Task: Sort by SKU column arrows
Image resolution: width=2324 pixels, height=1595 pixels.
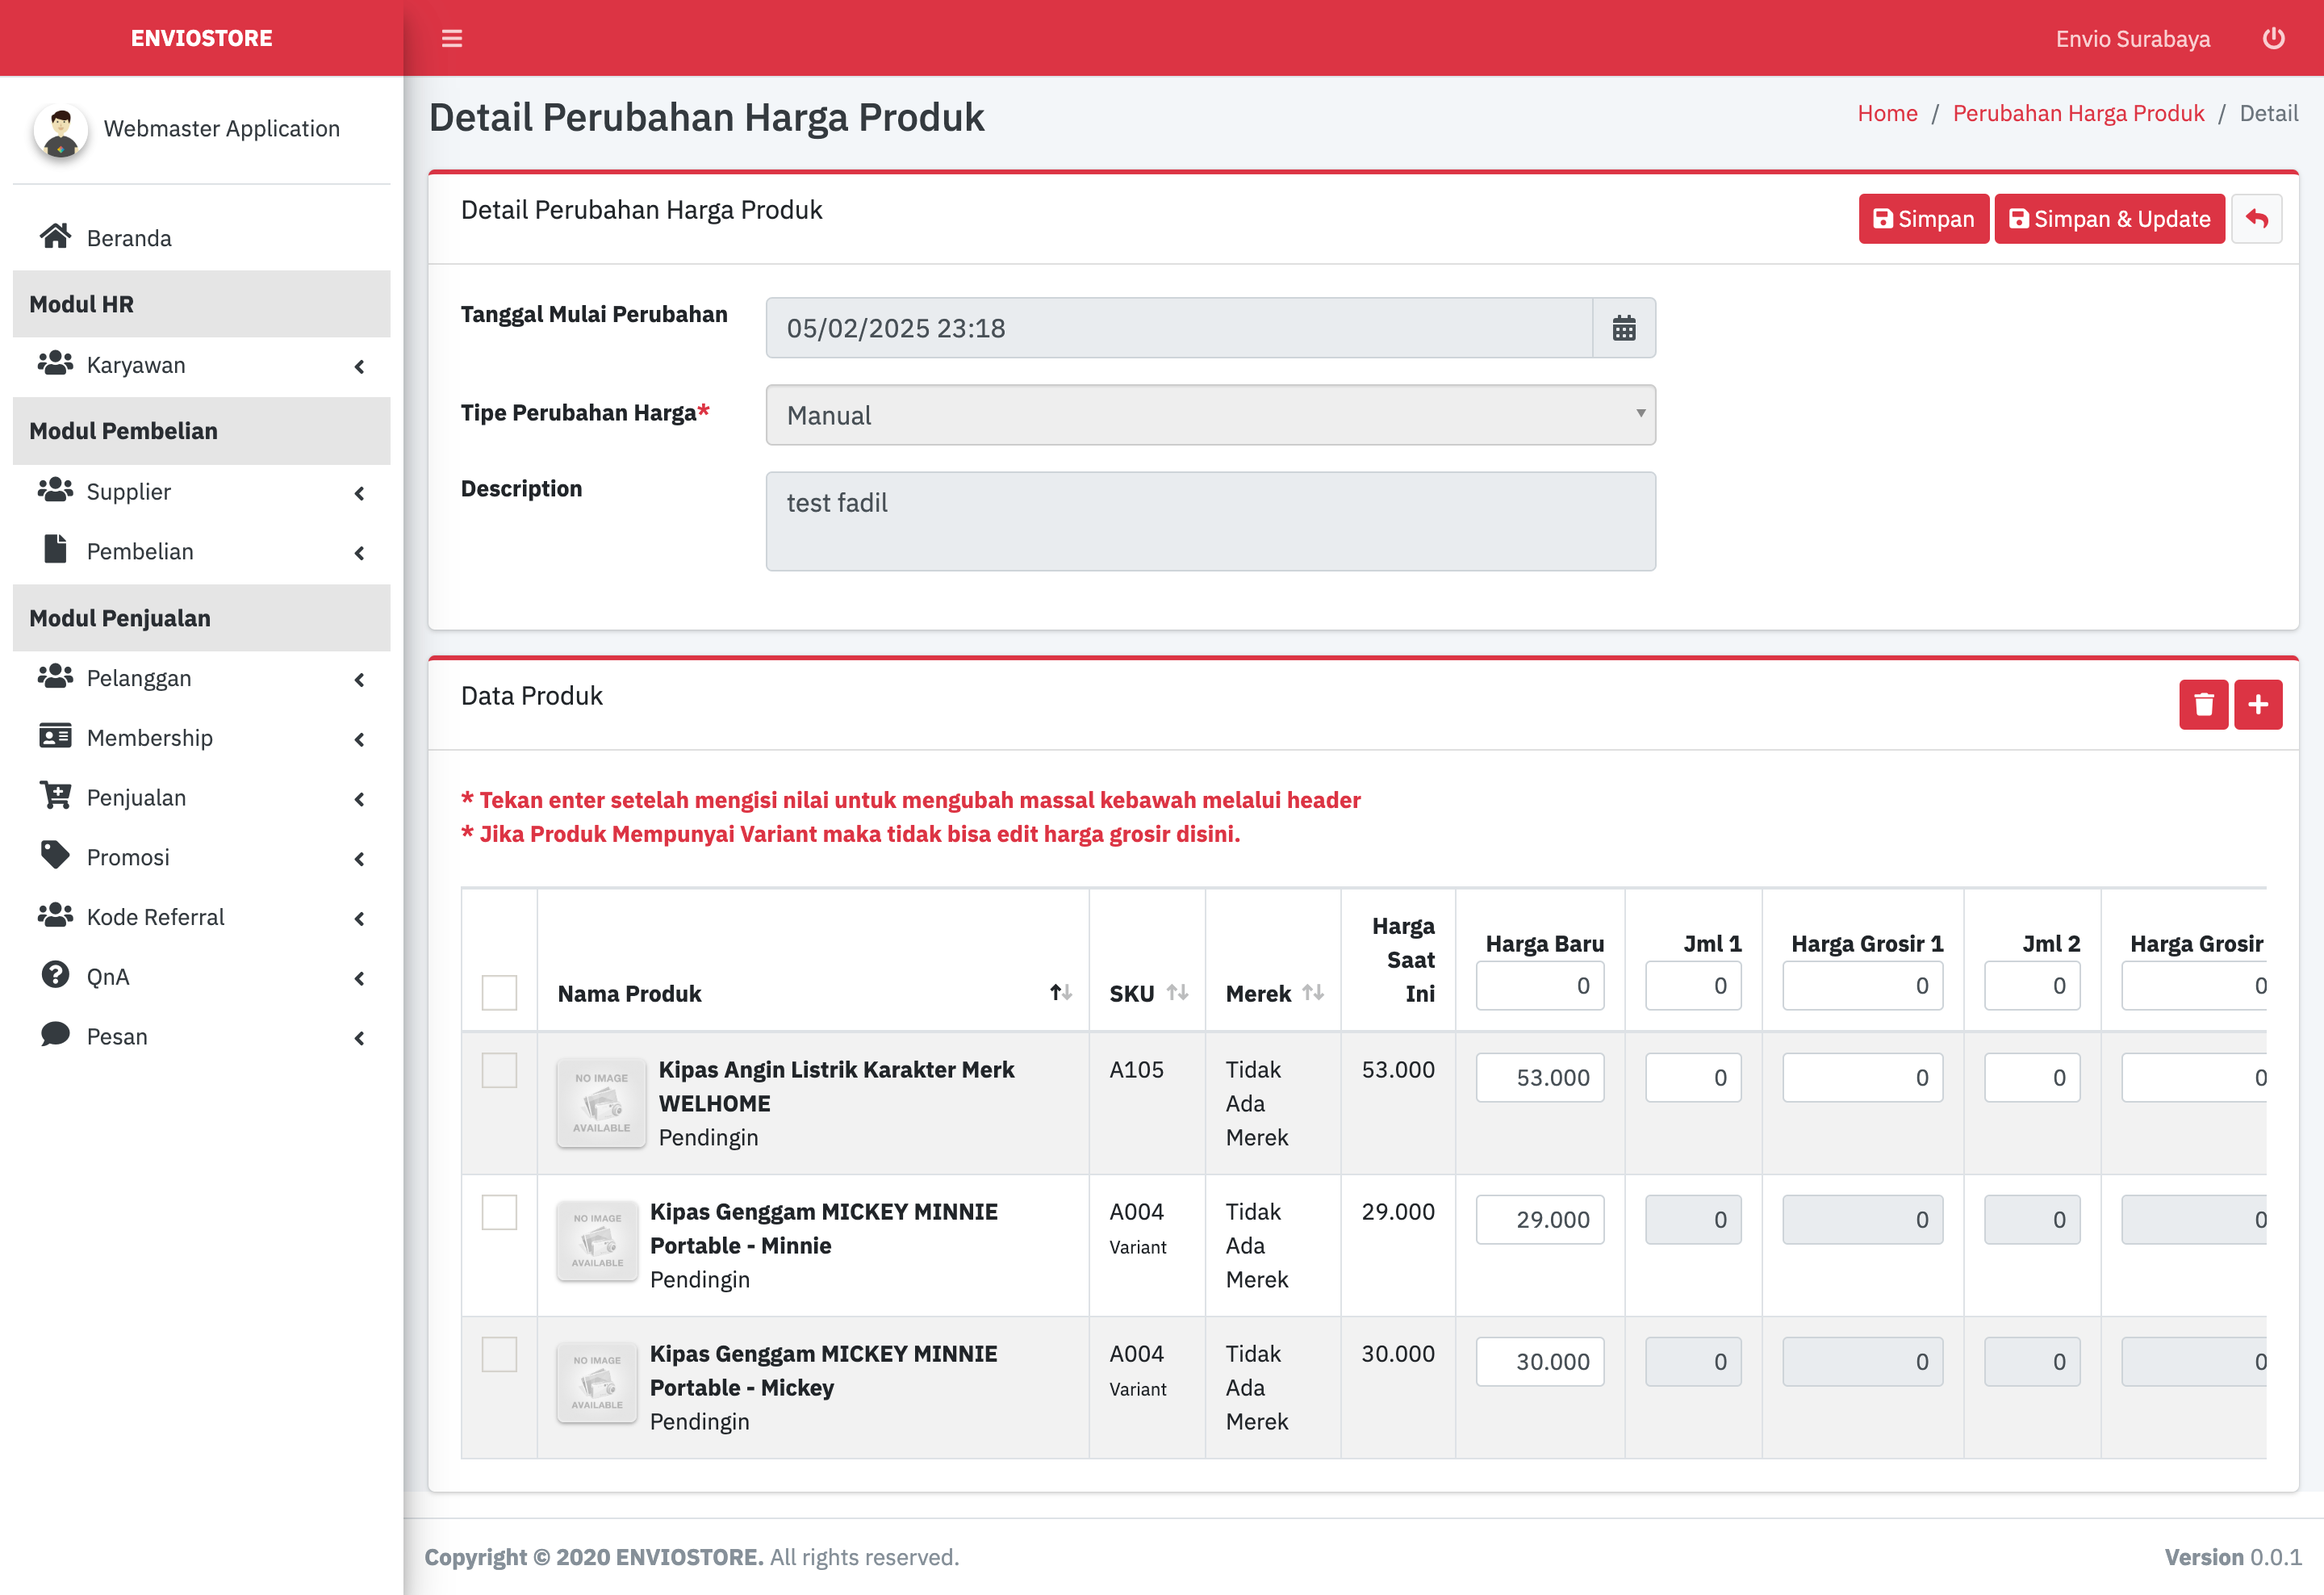Action: click(1177, 993)
